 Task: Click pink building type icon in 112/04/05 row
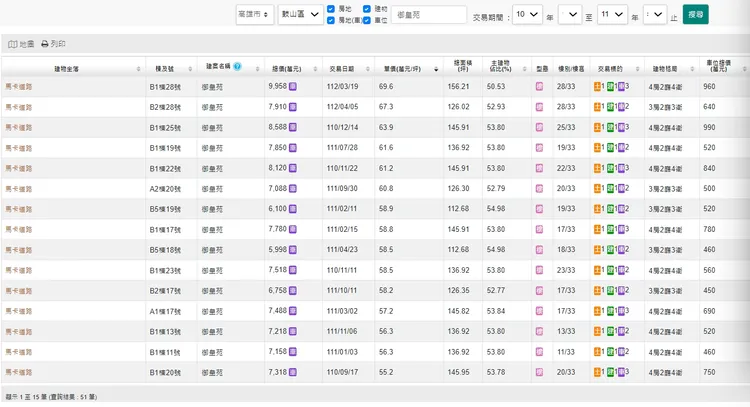coord(539,107)
